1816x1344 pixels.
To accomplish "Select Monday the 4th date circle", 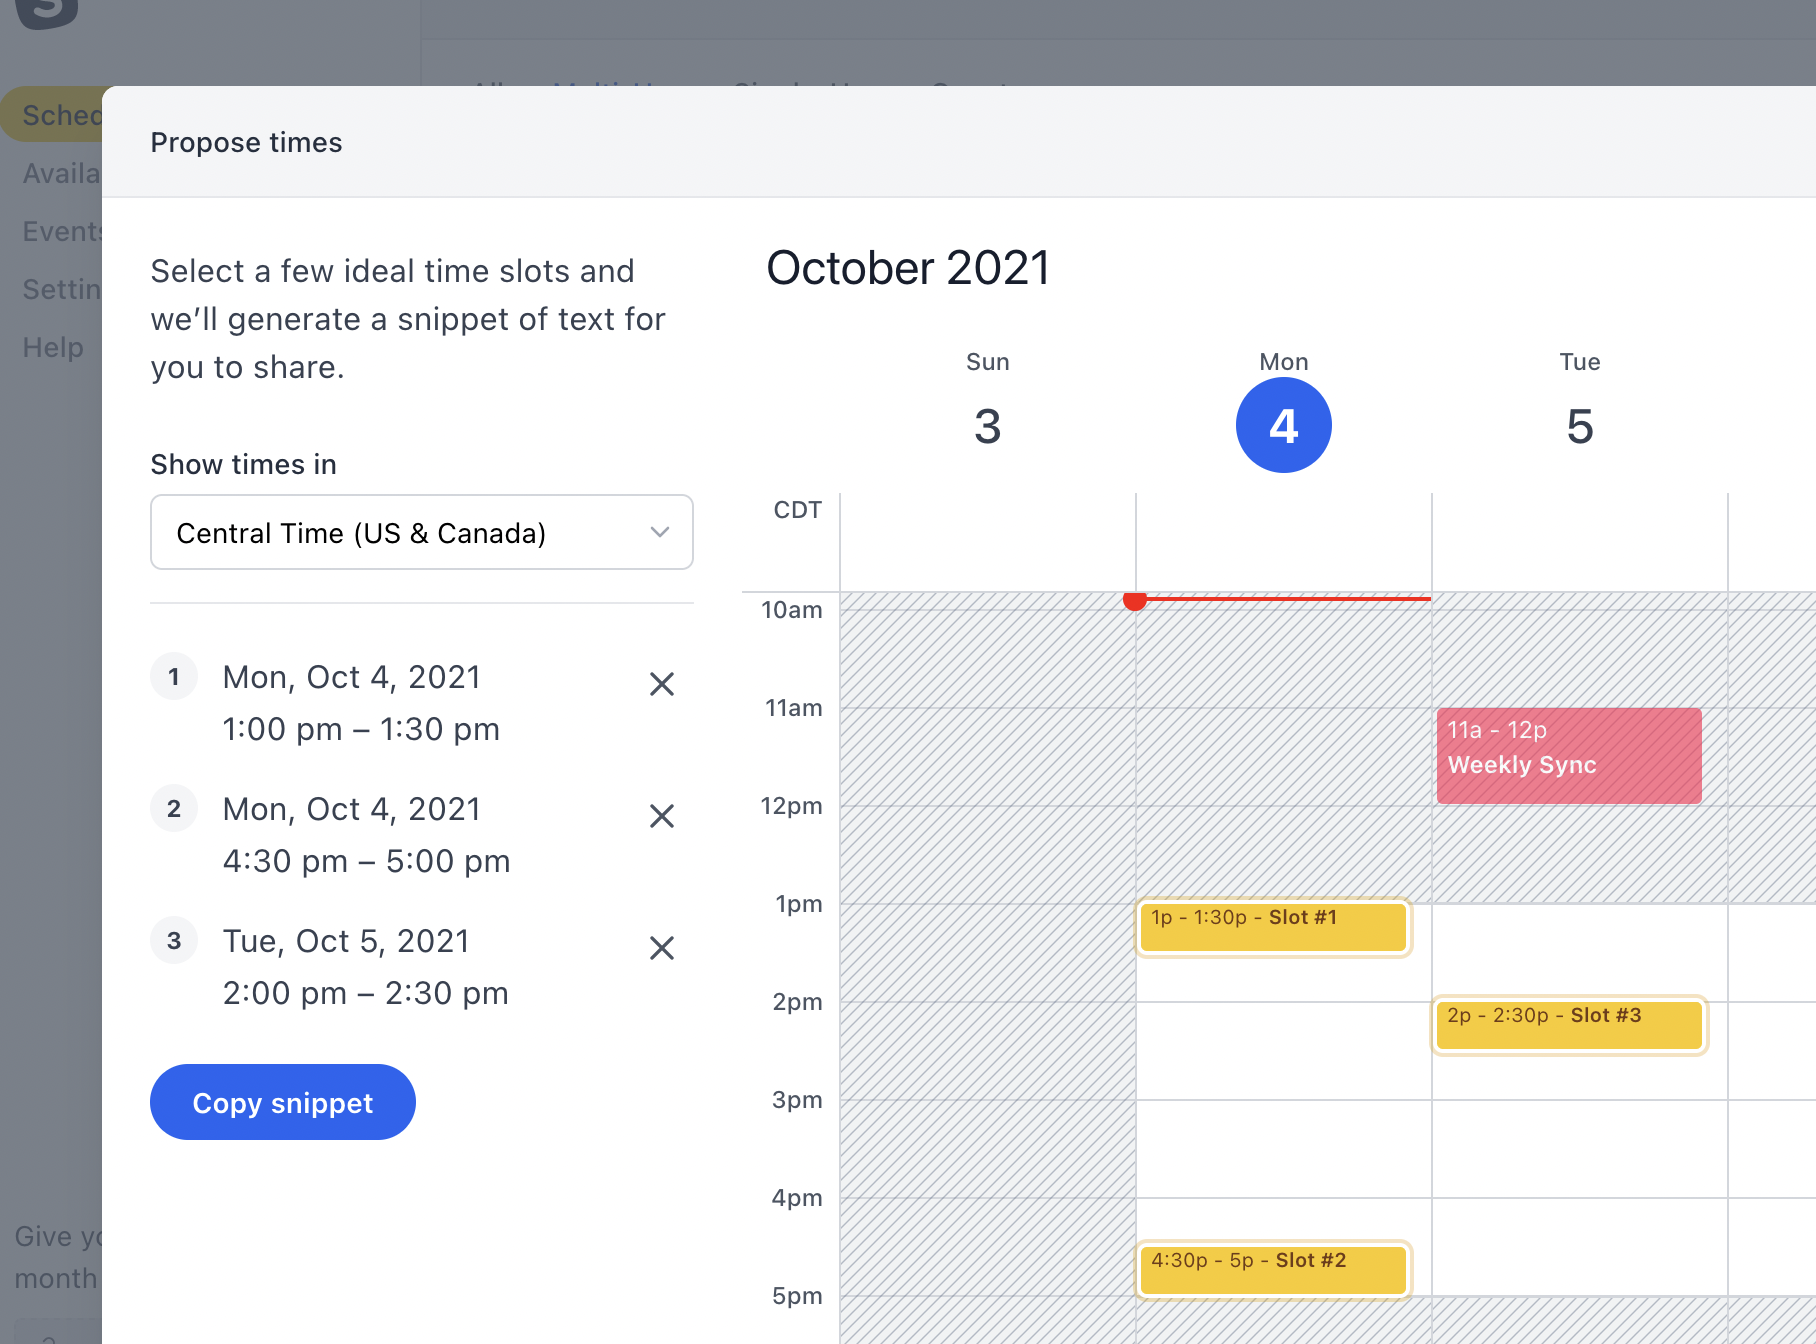I will (x=1283, y=426).
